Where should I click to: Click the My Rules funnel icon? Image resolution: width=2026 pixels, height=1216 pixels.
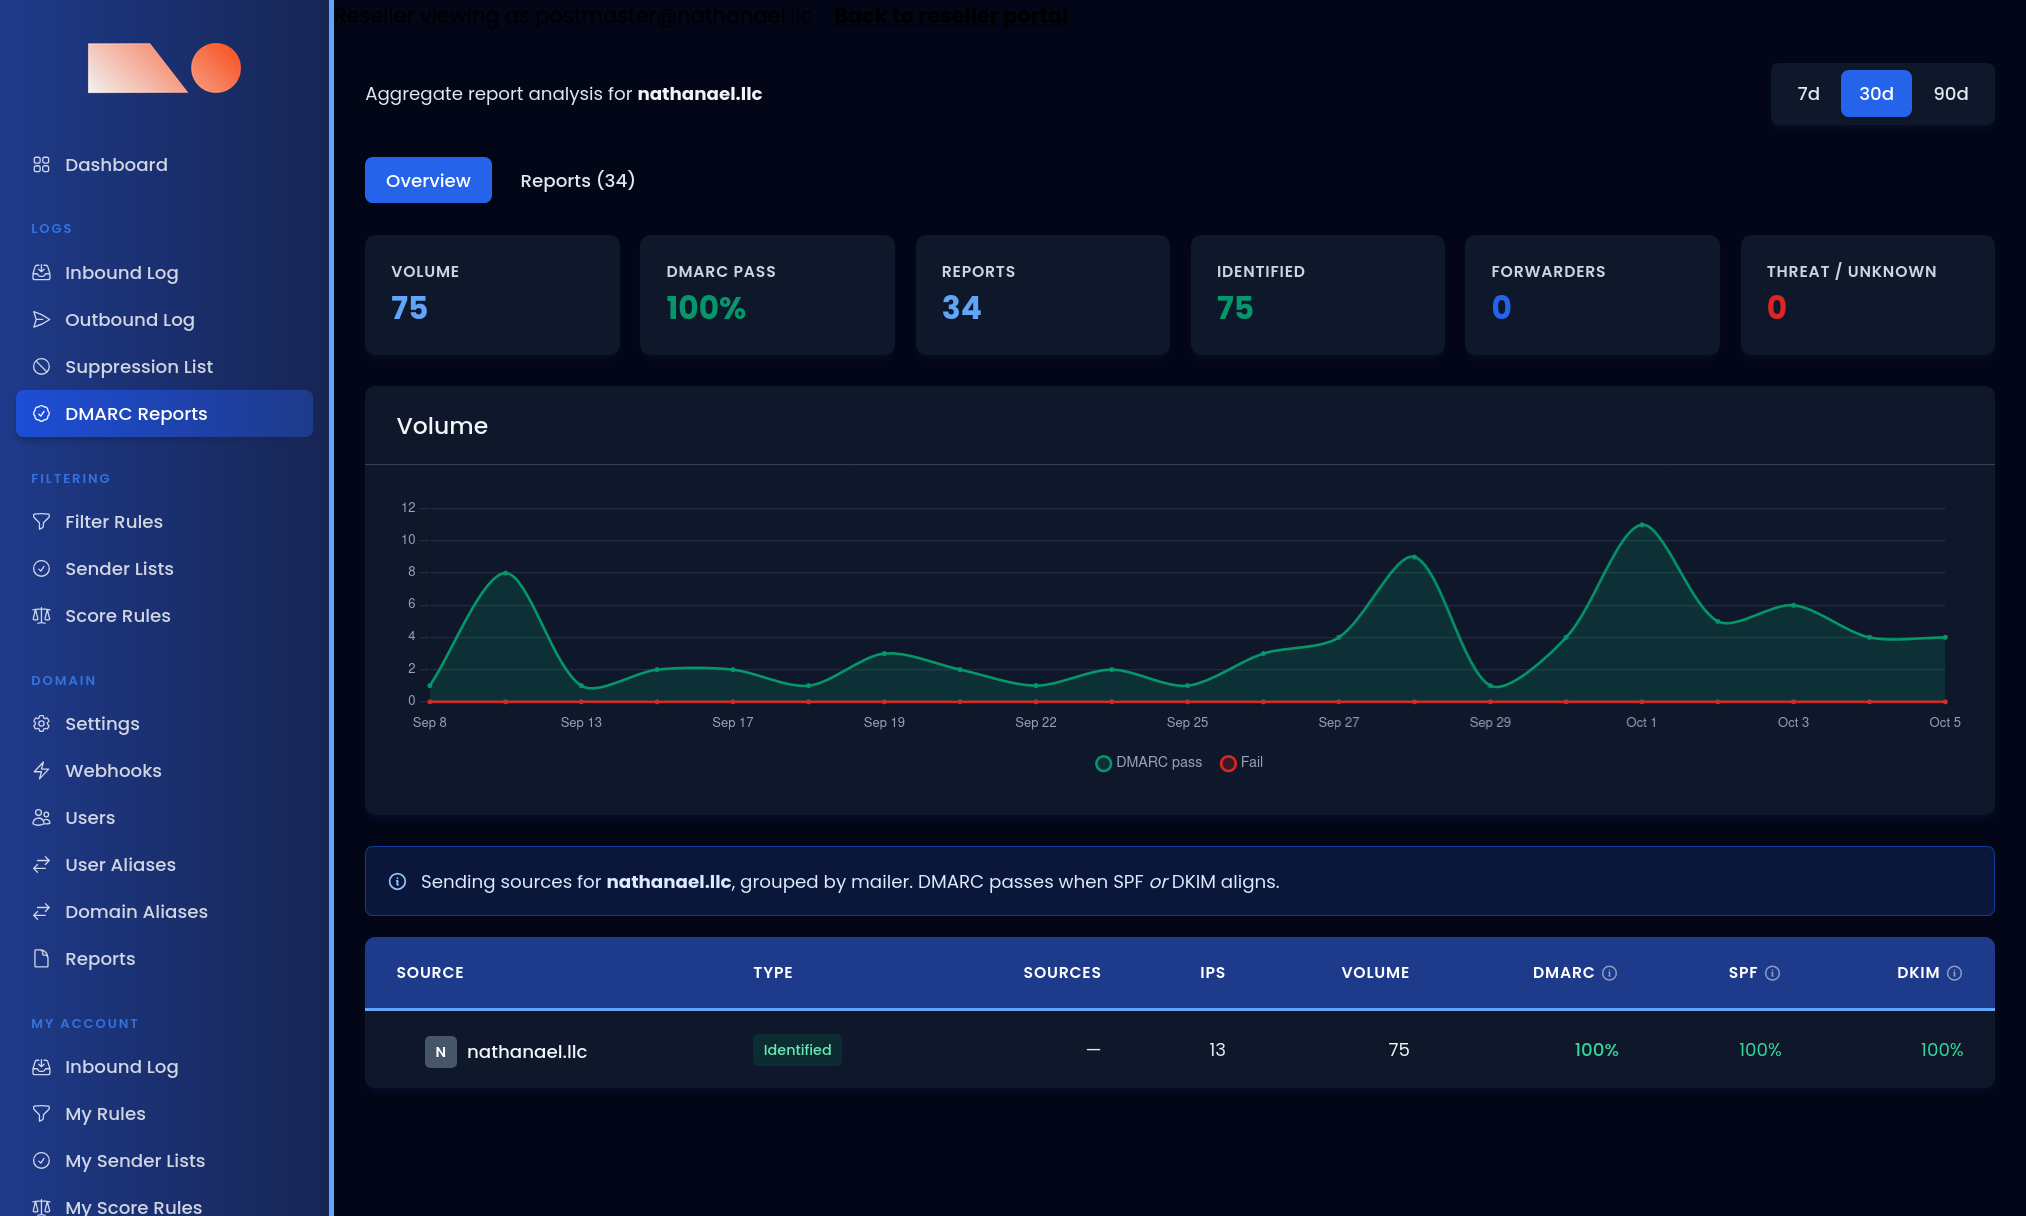coord(41,1113)
